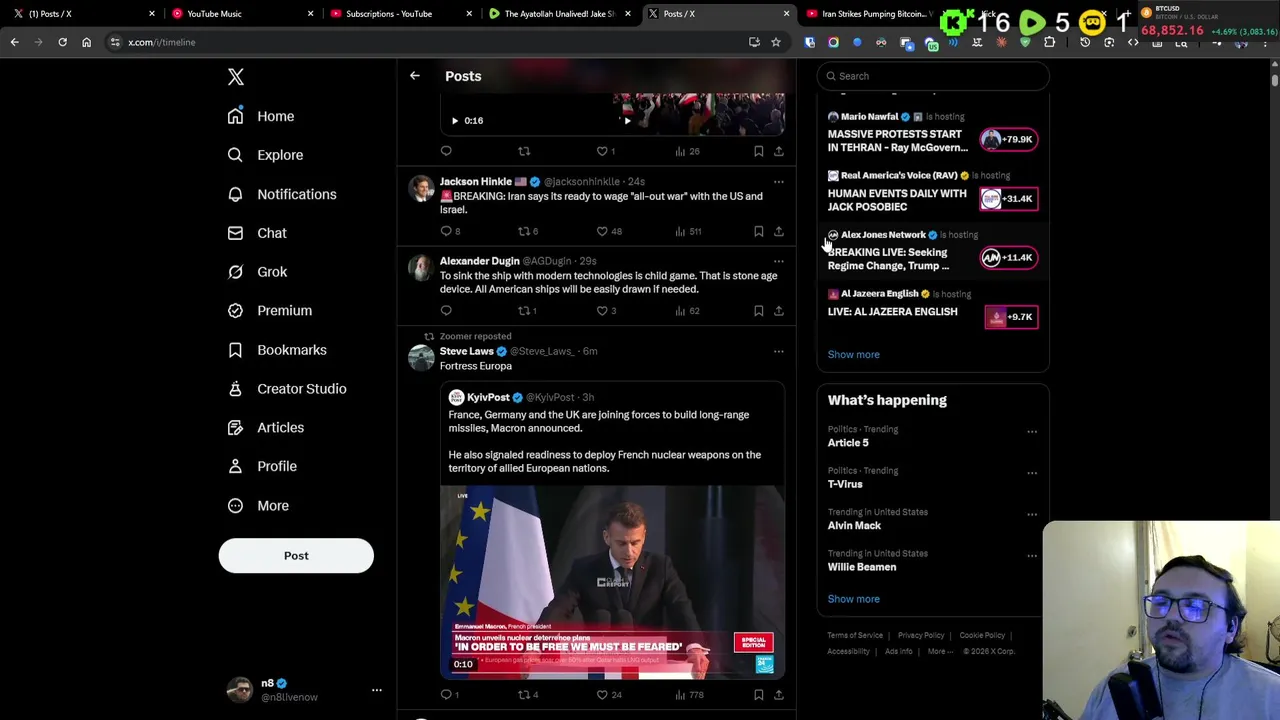Click the back arrow next to Posts
Viewport: 1280px width, 720px height.
[414, 76]
